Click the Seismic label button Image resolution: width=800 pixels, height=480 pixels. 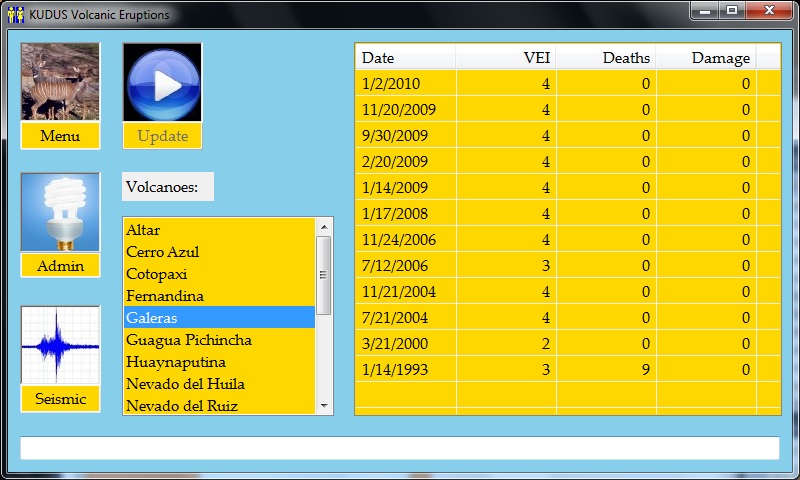click(x=60, y=399)
